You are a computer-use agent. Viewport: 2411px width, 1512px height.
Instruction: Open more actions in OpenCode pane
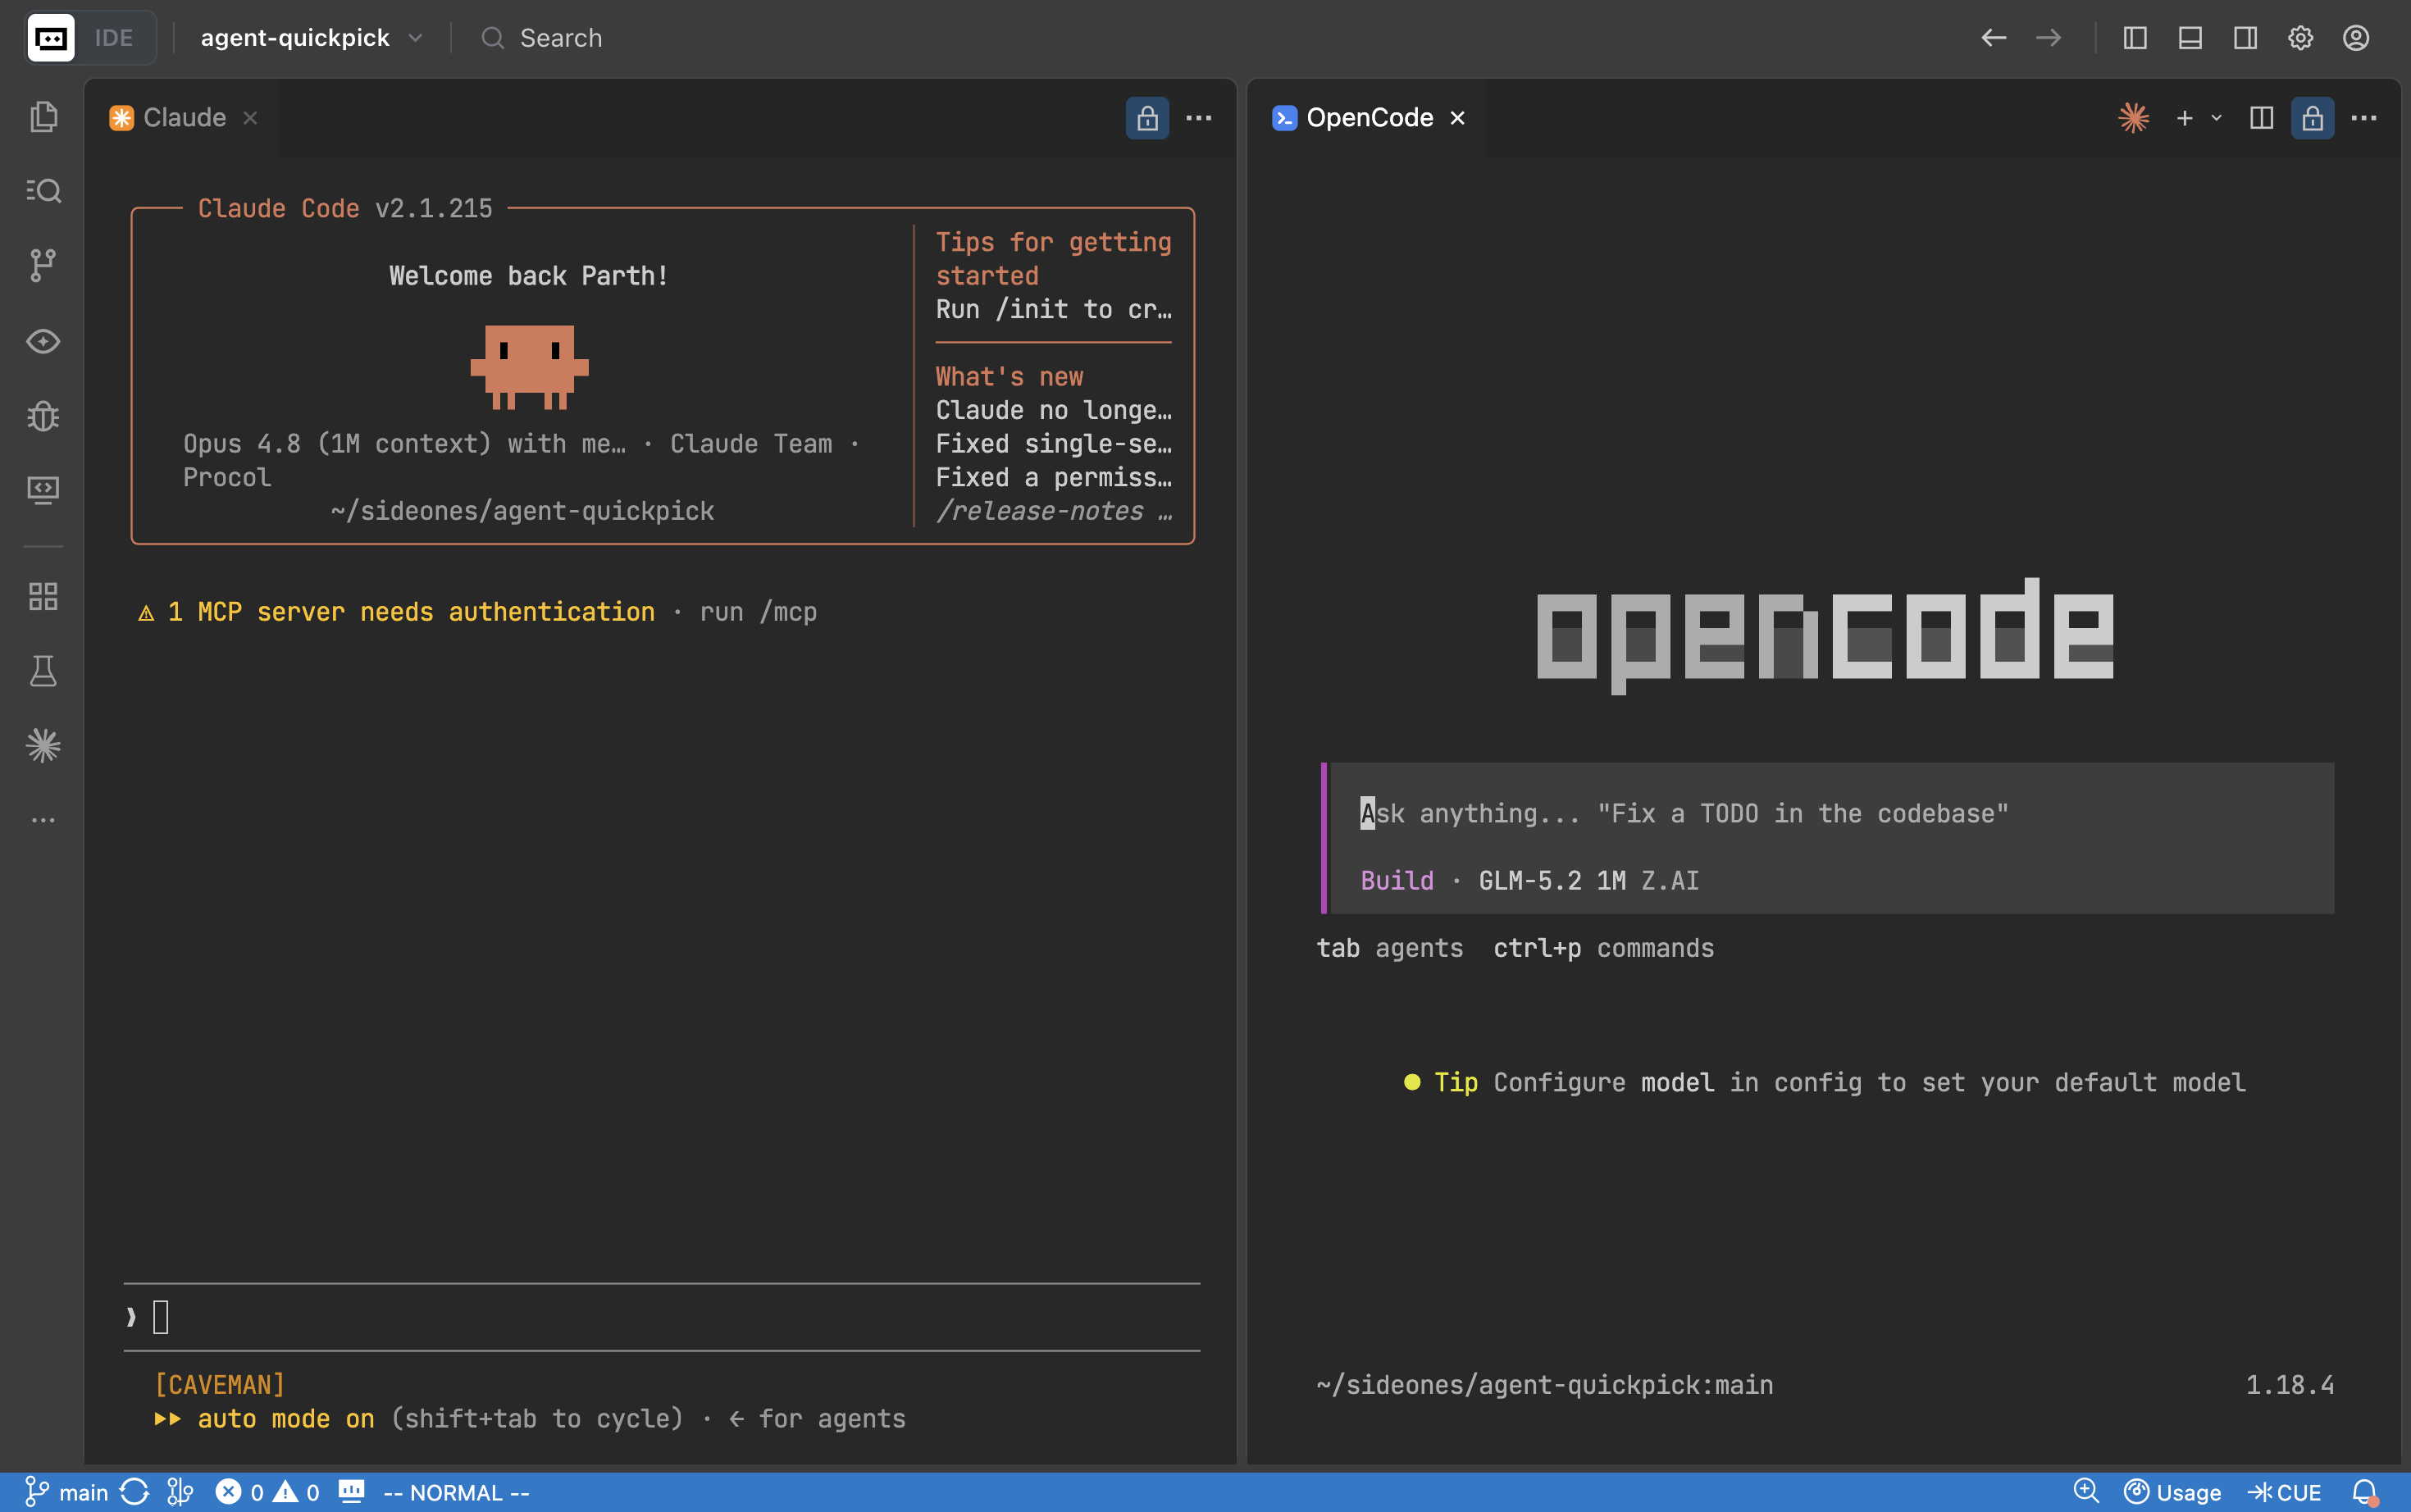[2364, 118]
